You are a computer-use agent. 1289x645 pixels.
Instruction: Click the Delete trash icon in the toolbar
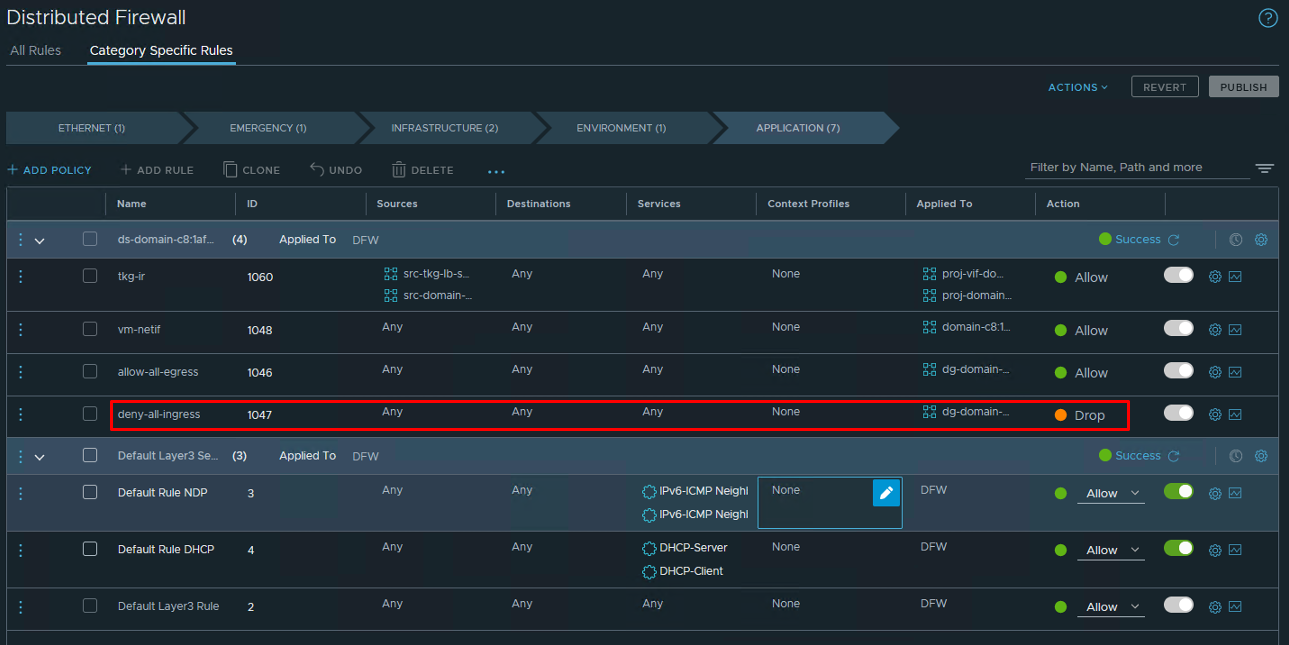[422, 169]
